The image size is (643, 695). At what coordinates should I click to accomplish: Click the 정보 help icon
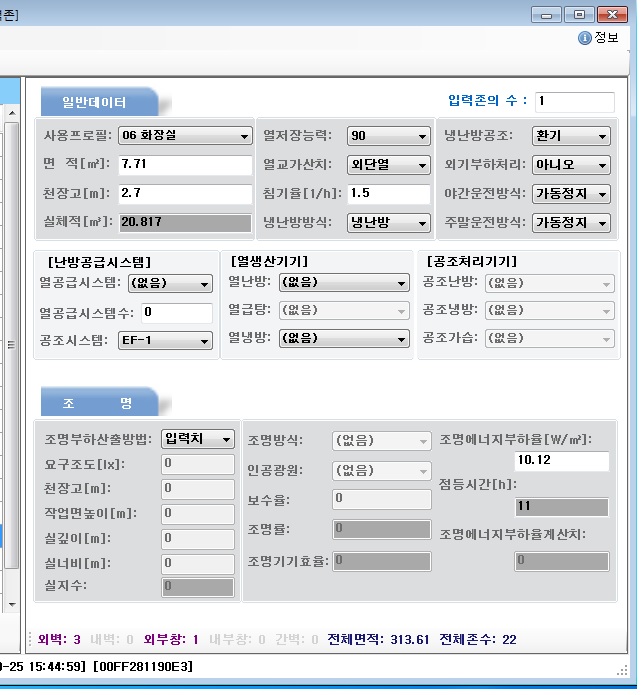tap(585, 38)
